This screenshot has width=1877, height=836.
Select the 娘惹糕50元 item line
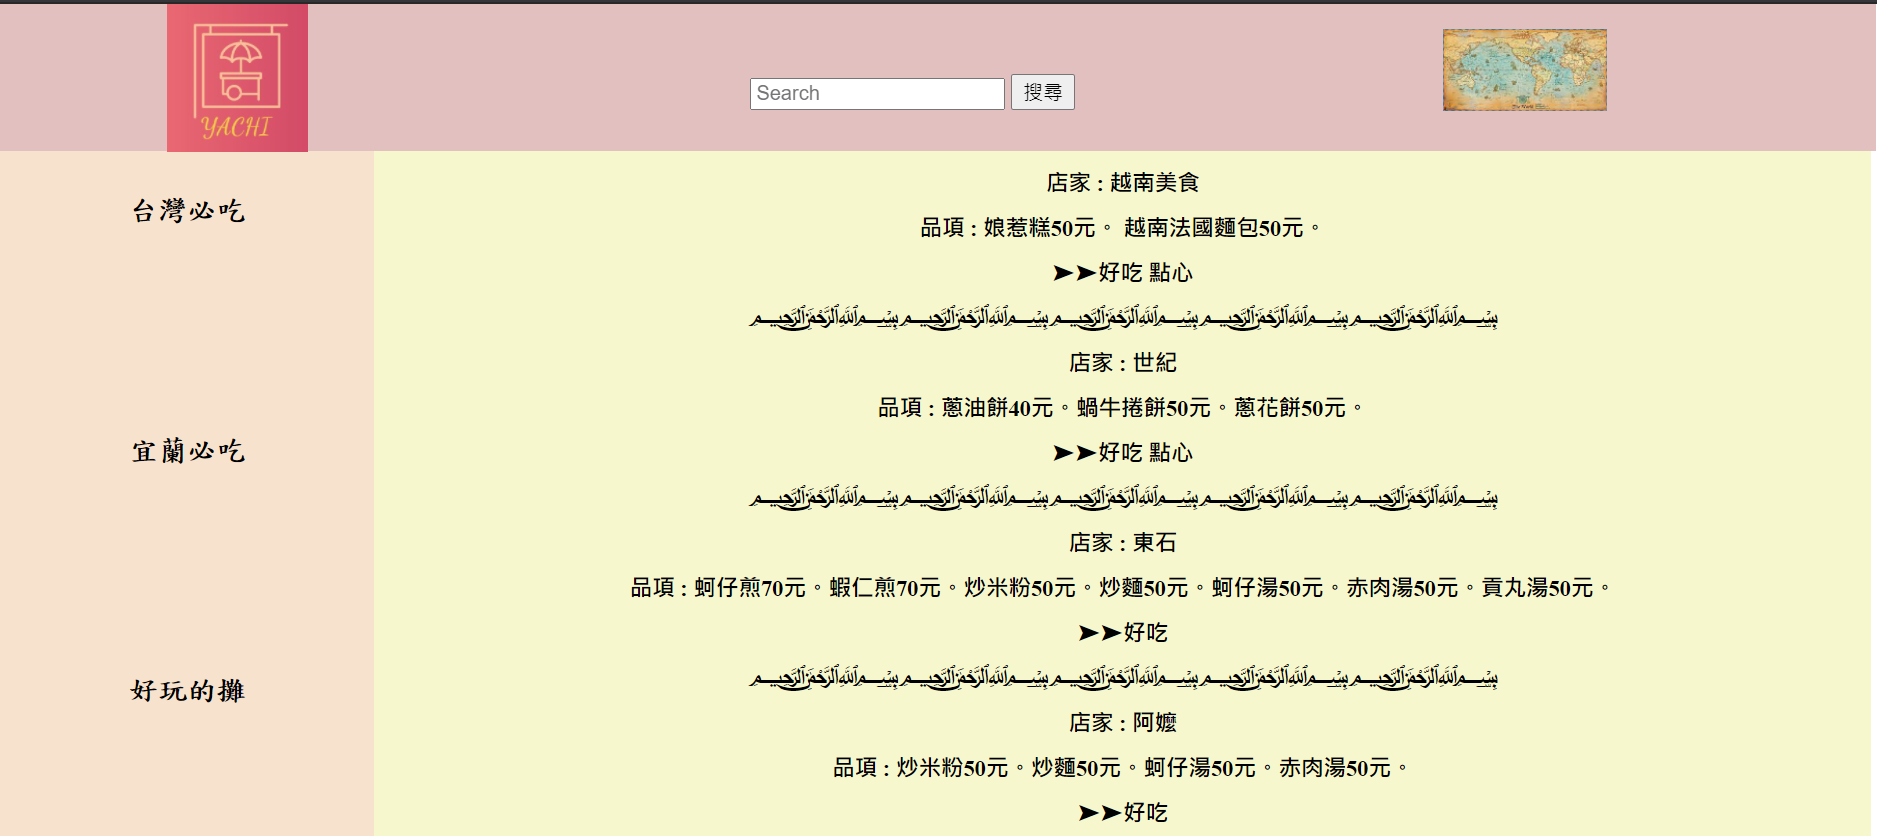pos(1122,228)
